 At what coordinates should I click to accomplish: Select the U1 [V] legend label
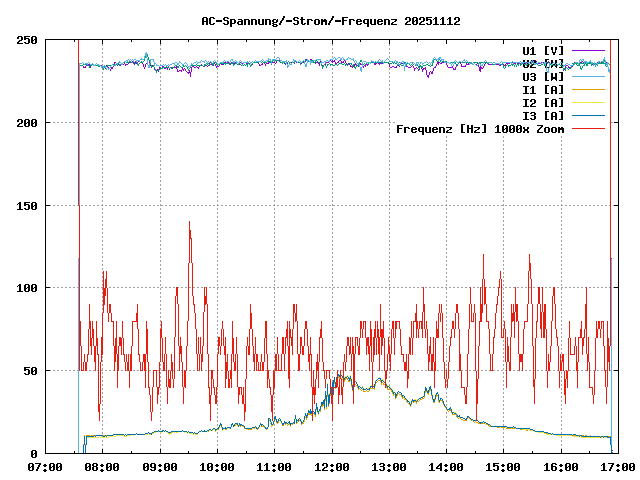tap(543, 50)
